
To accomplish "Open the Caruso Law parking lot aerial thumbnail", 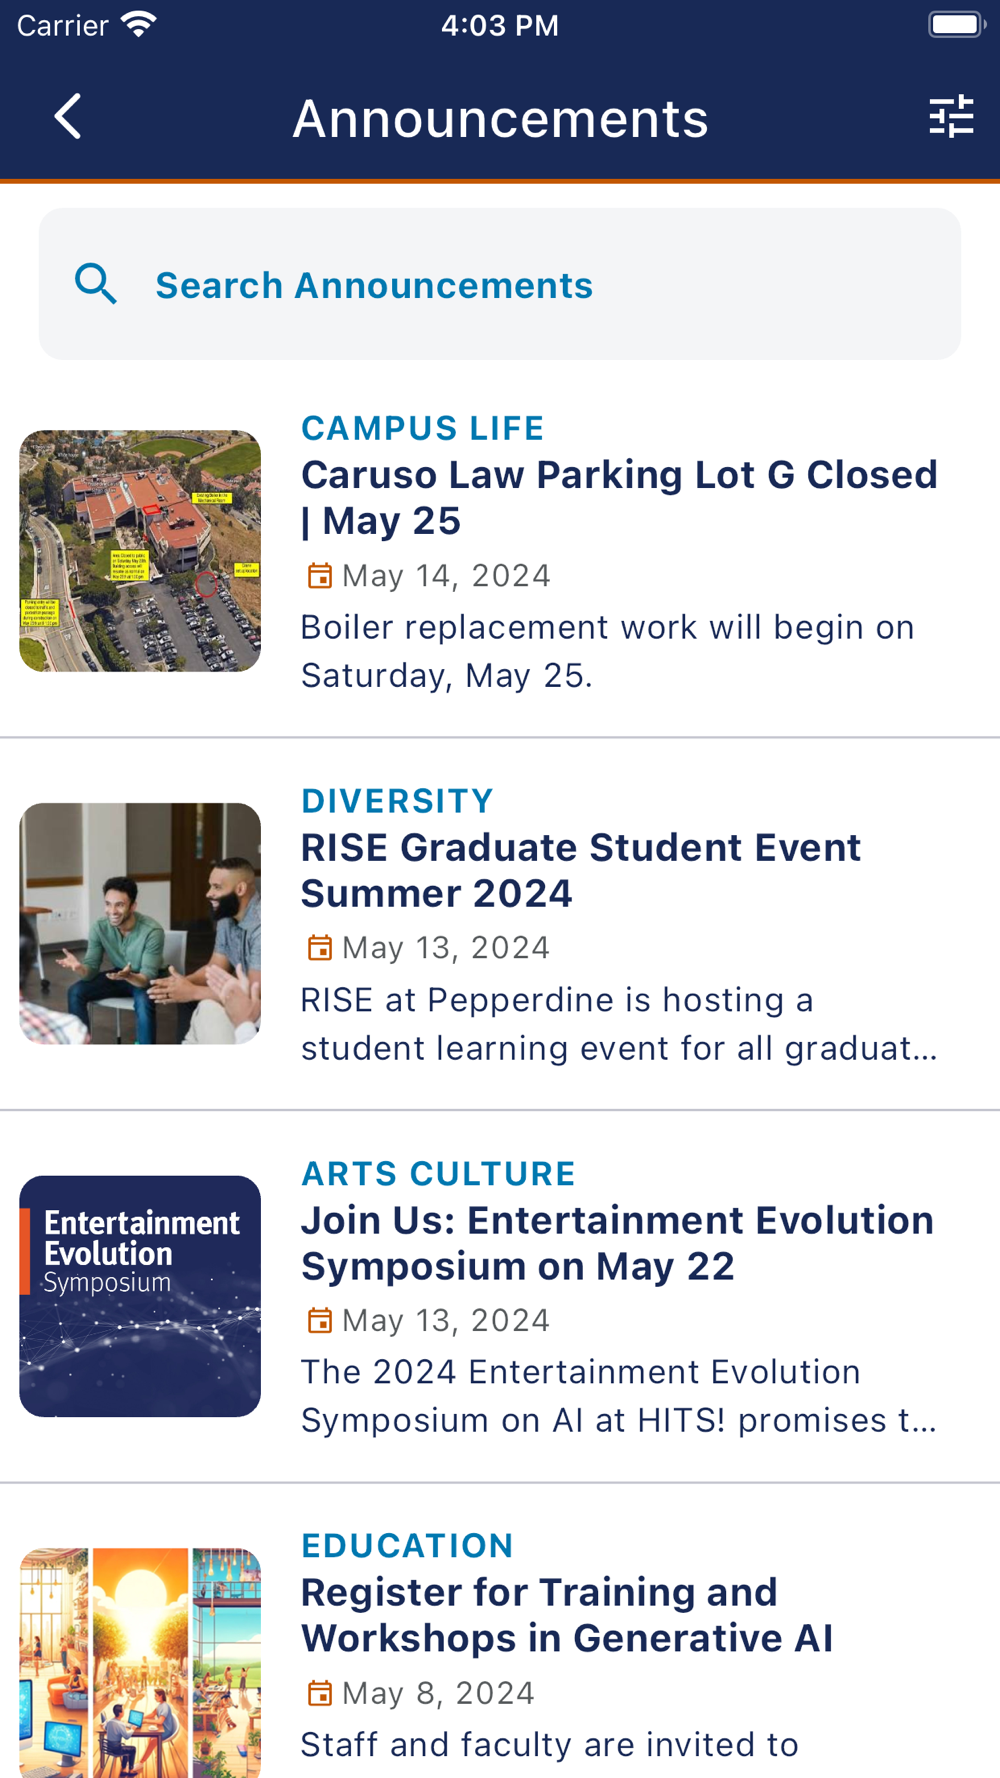I will [x=140, y=551].
